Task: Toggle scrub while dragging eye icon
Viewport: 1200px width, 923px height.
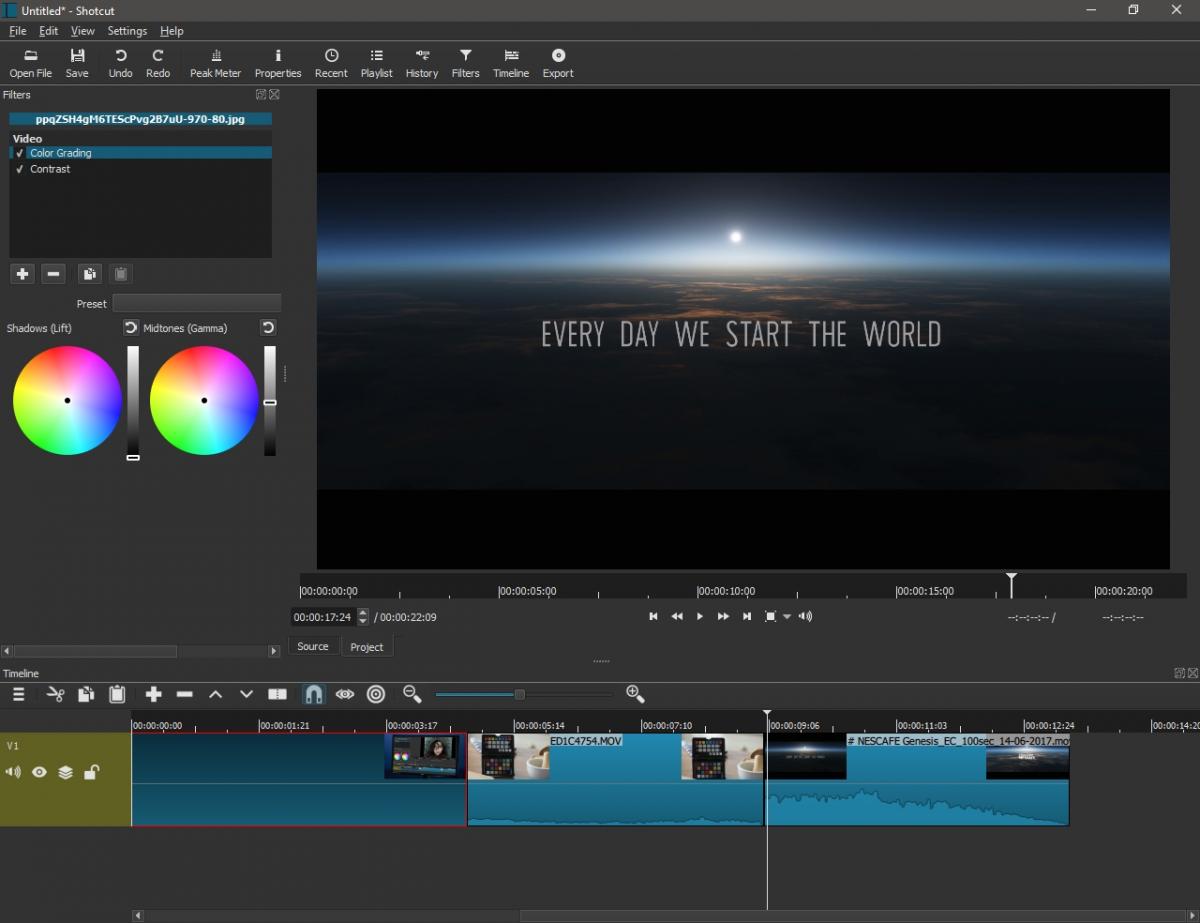Action: click(x=345, y=694)
